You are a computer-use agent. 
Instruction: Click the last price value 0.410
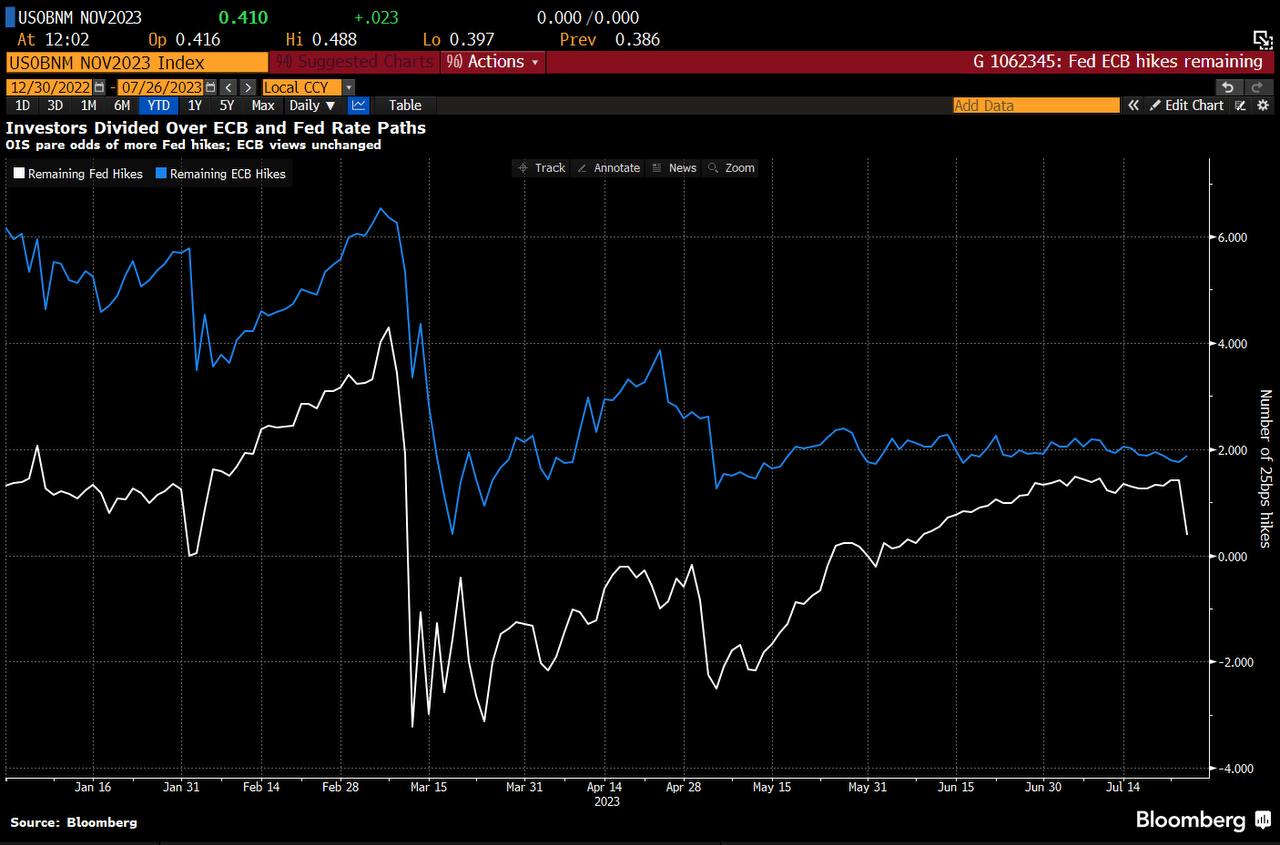click(241, 17)
